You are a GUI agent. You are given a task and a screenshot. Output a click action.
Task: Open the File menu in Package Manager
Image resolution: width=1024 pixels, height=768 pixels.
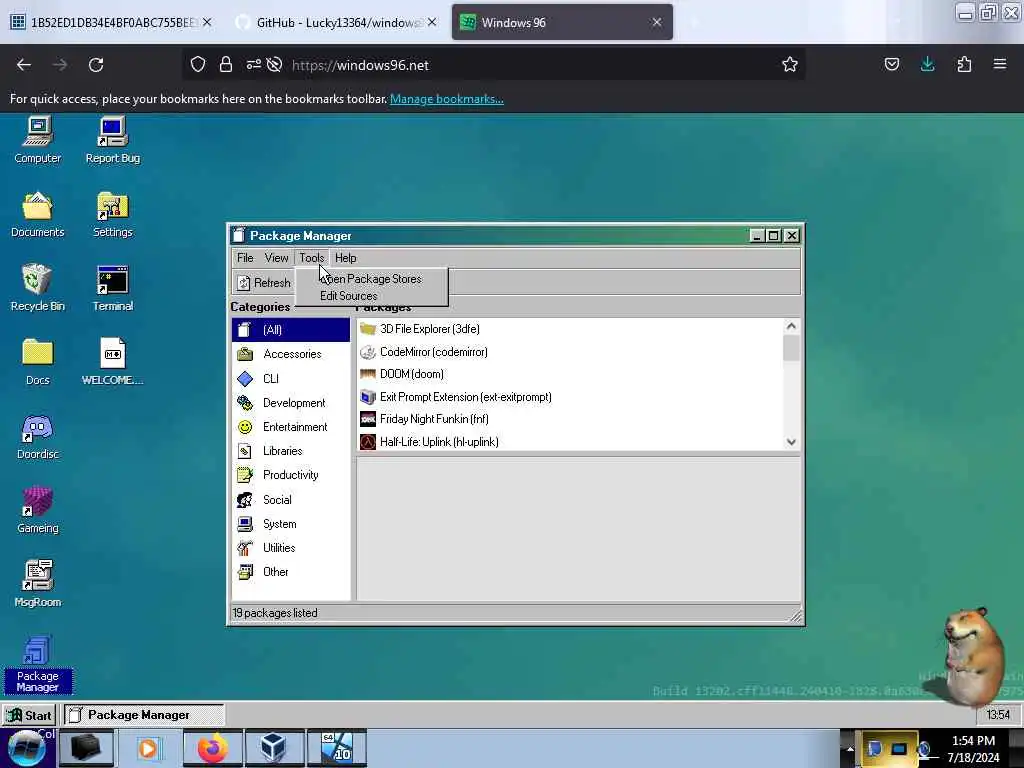click(245, 258)
